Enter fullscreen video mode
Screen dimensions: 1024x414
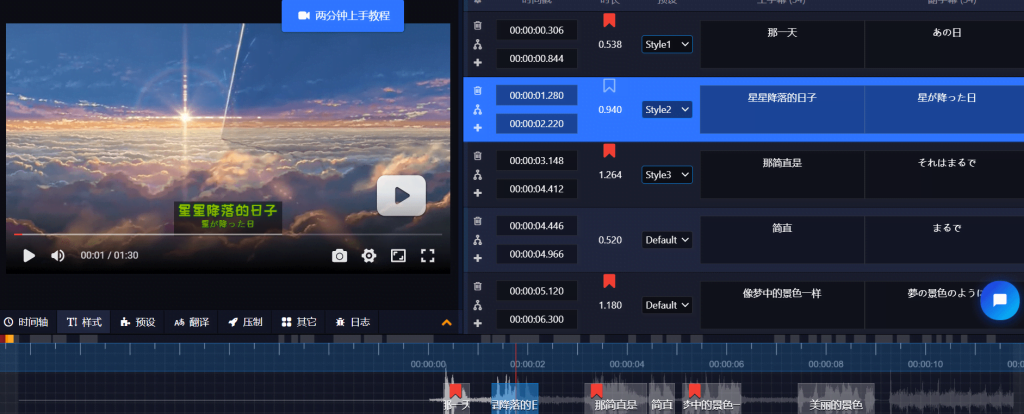428,256
